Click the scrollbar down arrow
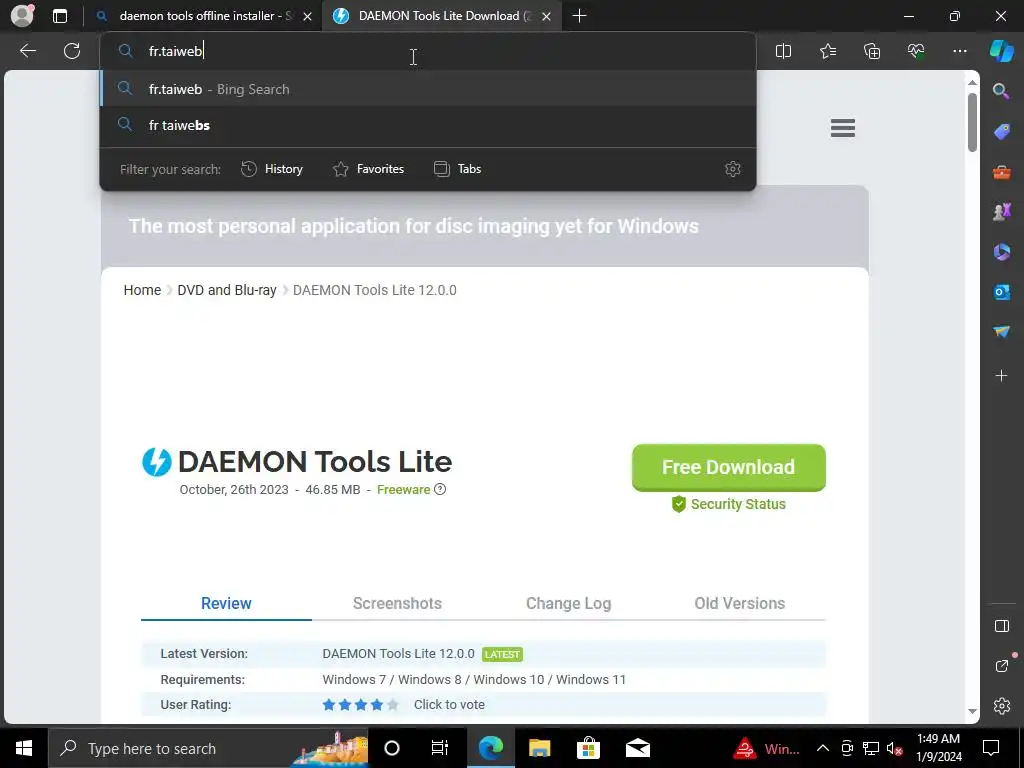Image resolution: width=1024 pixels, height=768 pixels. click(x=972, y=711)
